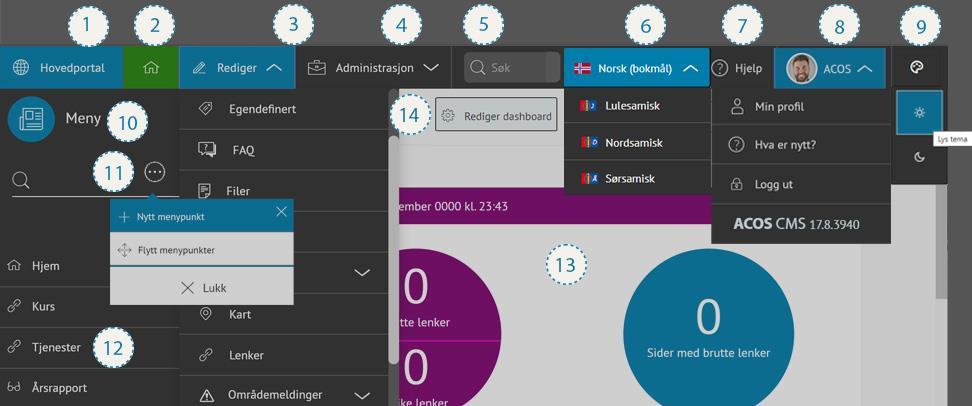972x406 pixels.
Task: Enable light theme with sun icon
Action: [919, 112]
